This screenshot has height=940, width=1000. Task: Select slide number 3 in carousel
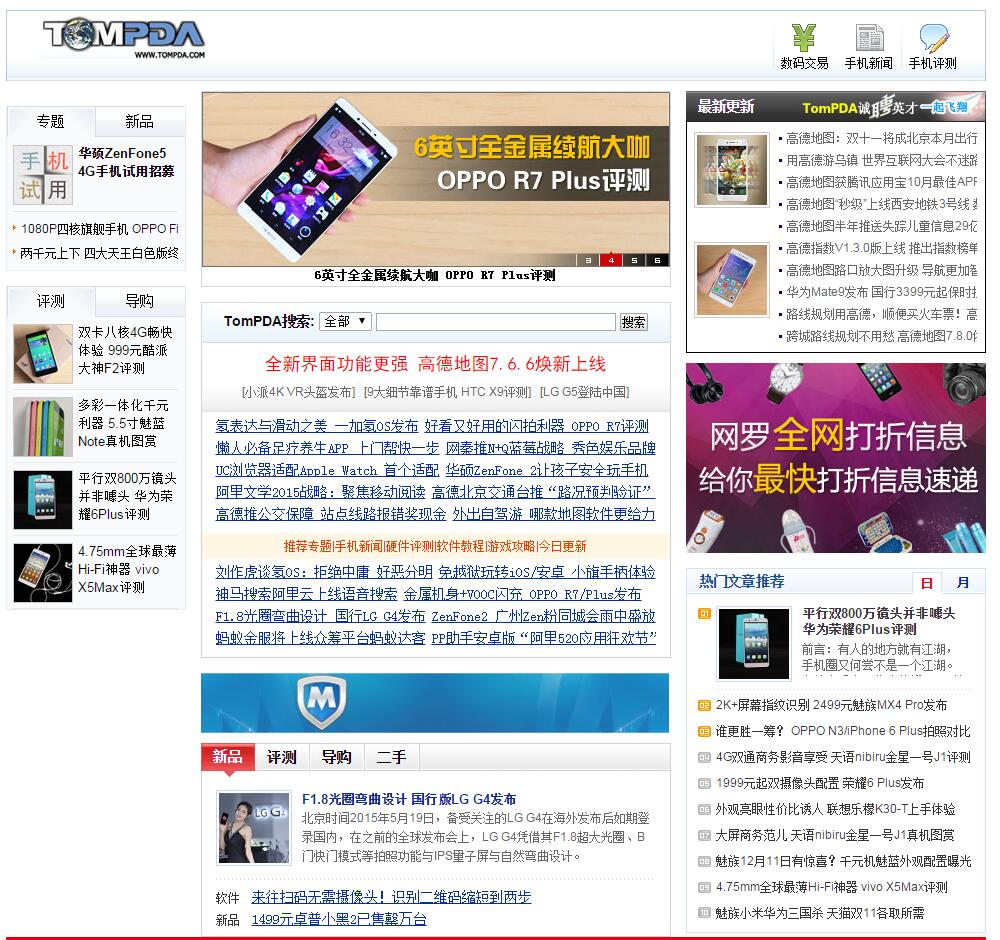pos(588,260)
